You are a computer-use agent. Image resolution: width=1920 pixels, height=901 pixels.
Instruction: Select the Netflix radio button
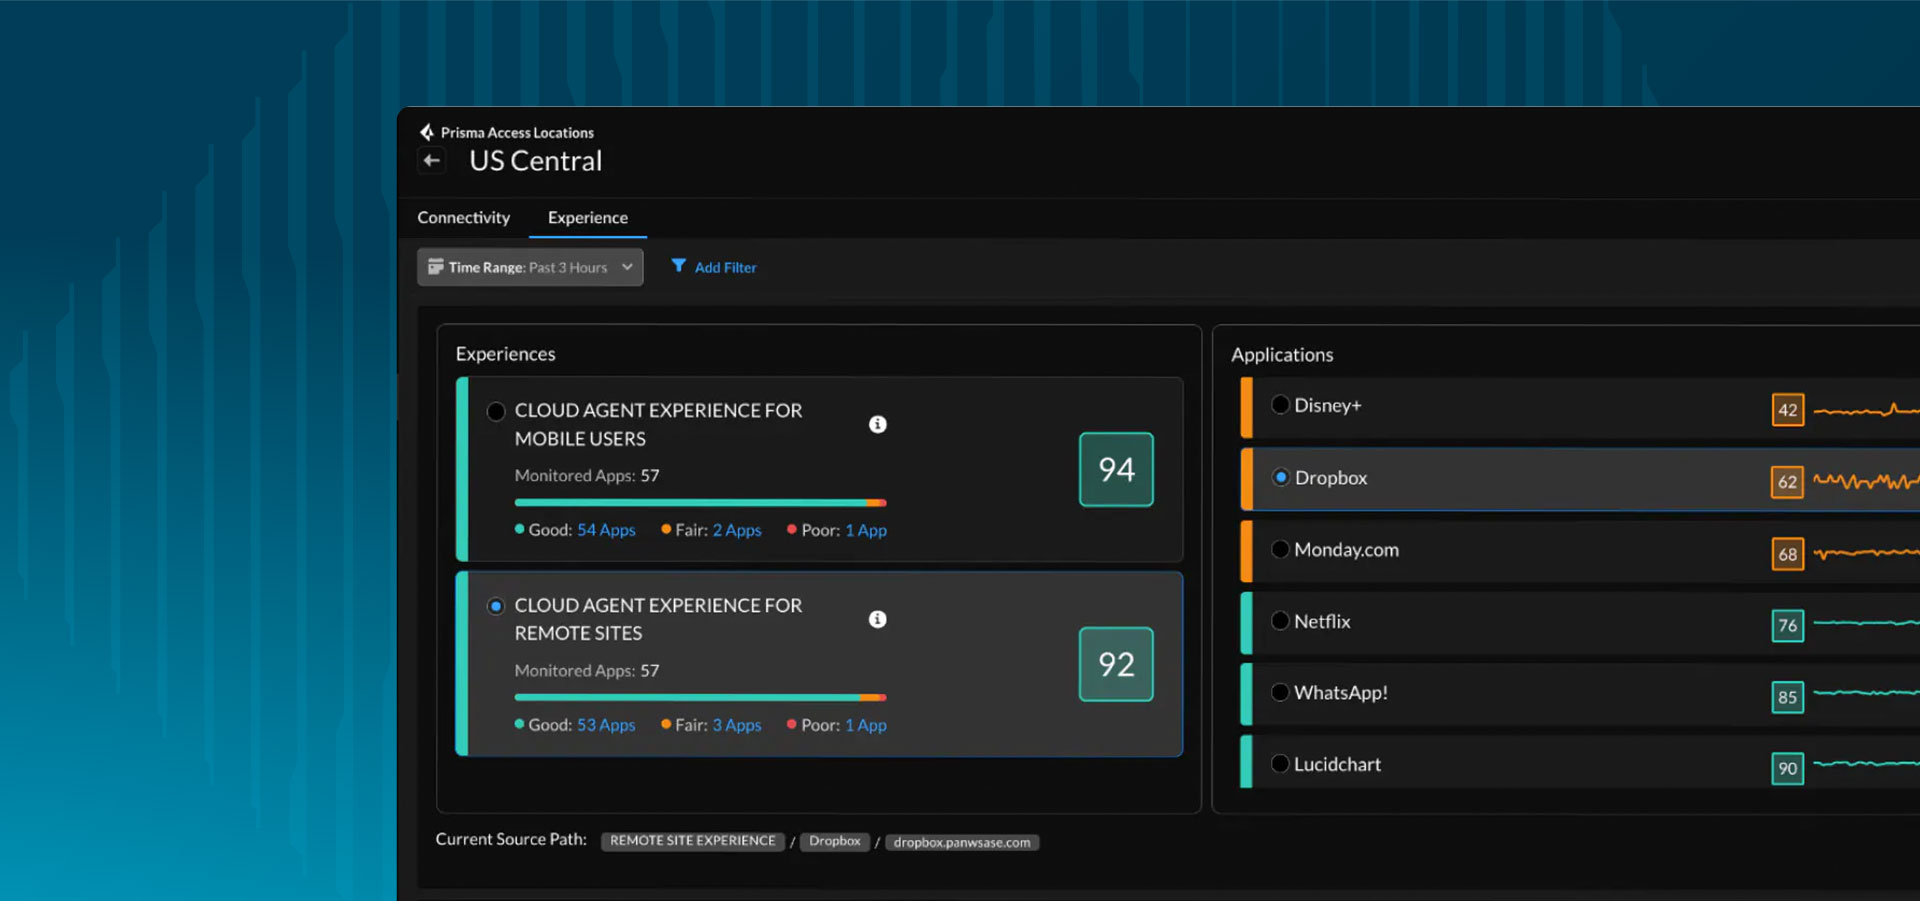coord(1281,621)
